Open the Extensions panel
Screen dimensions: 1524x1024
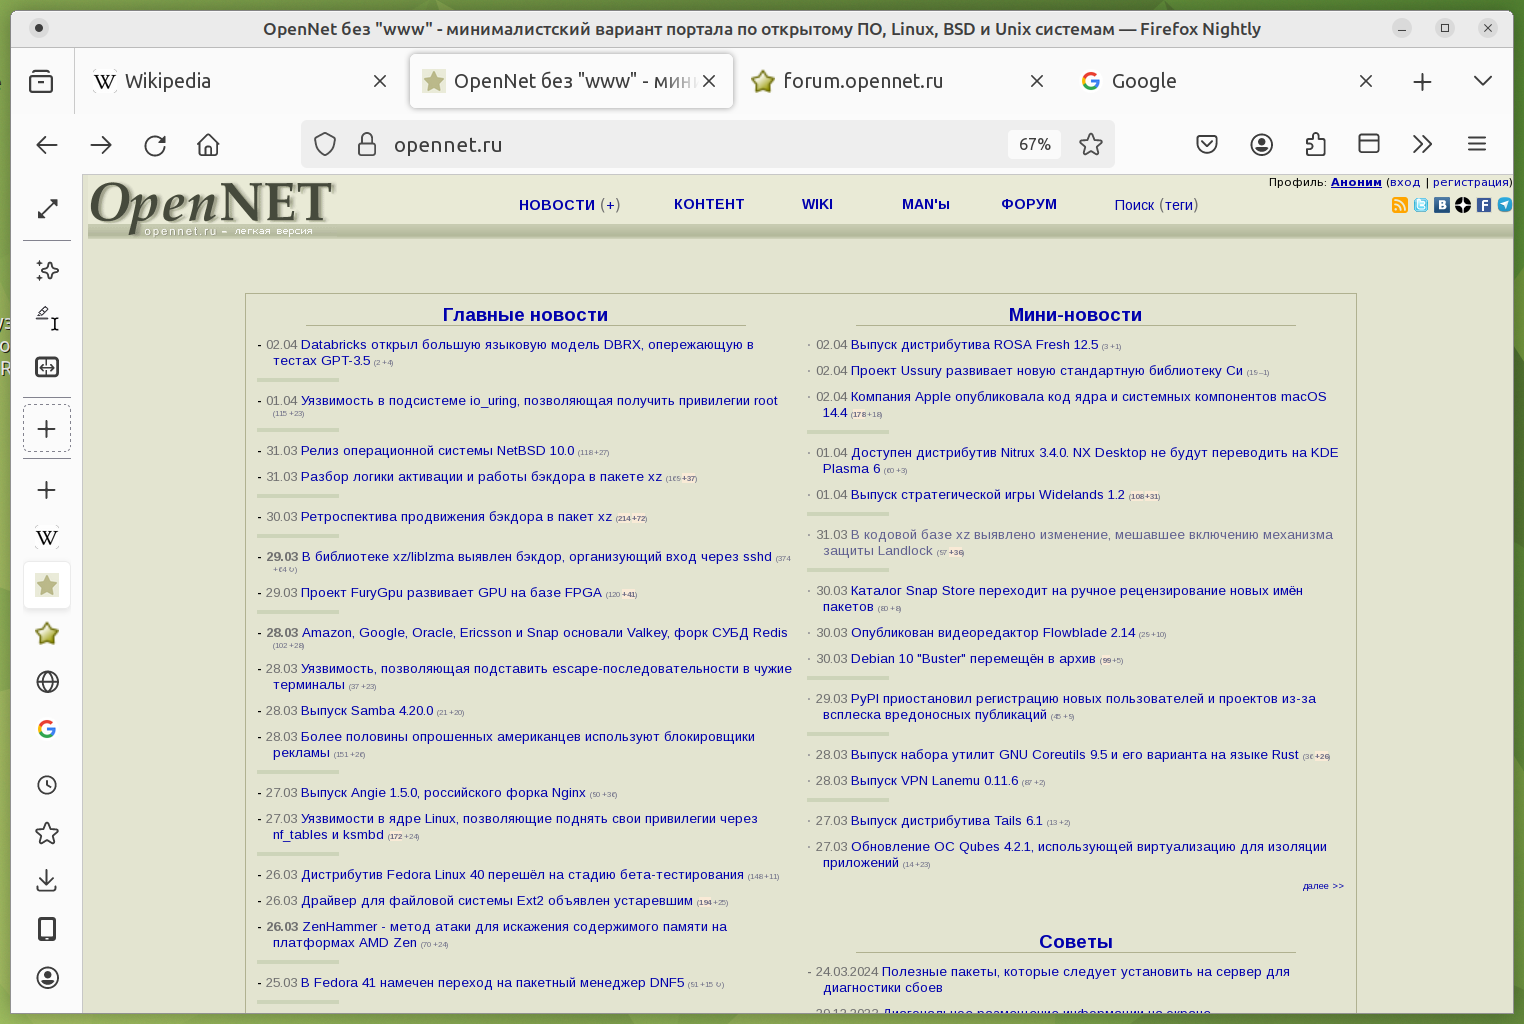point(1316,145)
